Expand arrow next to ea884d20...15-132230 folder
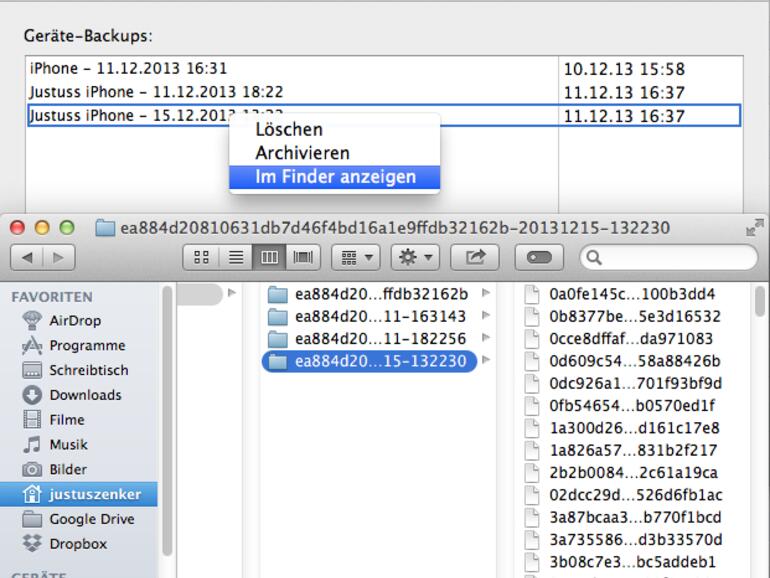This screenshot has height=578, width=770. tap(486, 360)
